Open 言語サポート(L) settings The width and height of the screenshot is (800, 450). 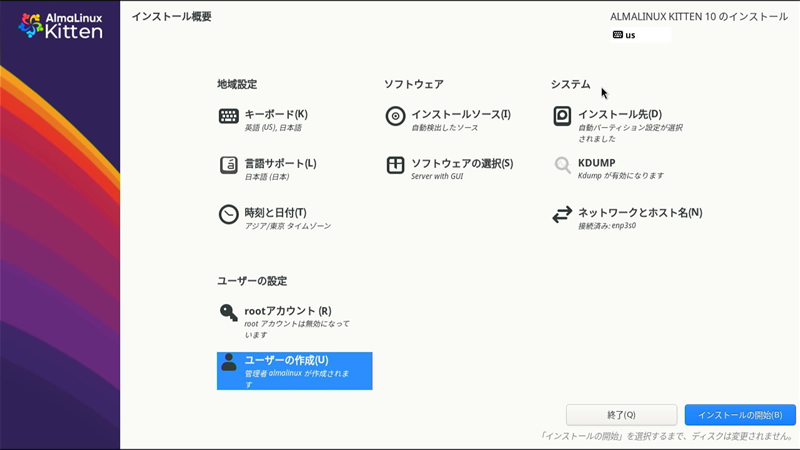280,163
